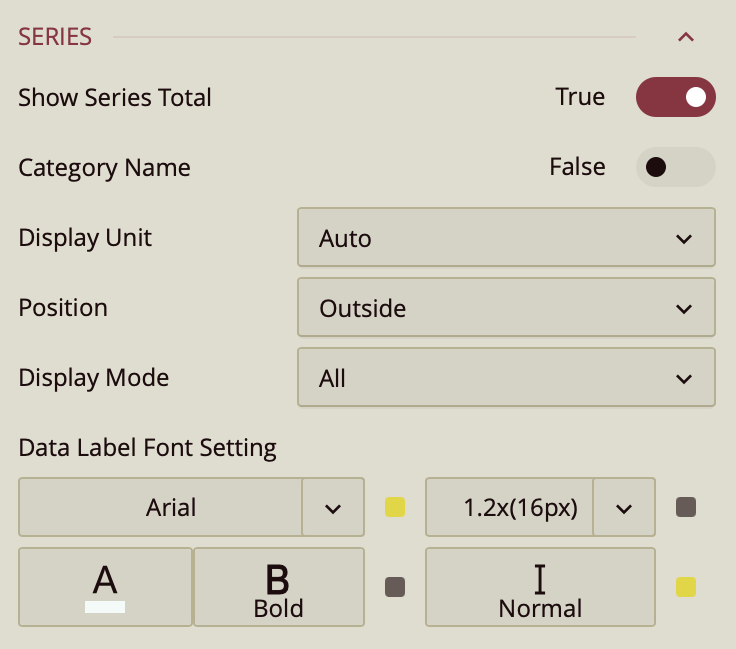Click the Show Series Total label
The height and width of the screenshot is (649, 736).
115,97
